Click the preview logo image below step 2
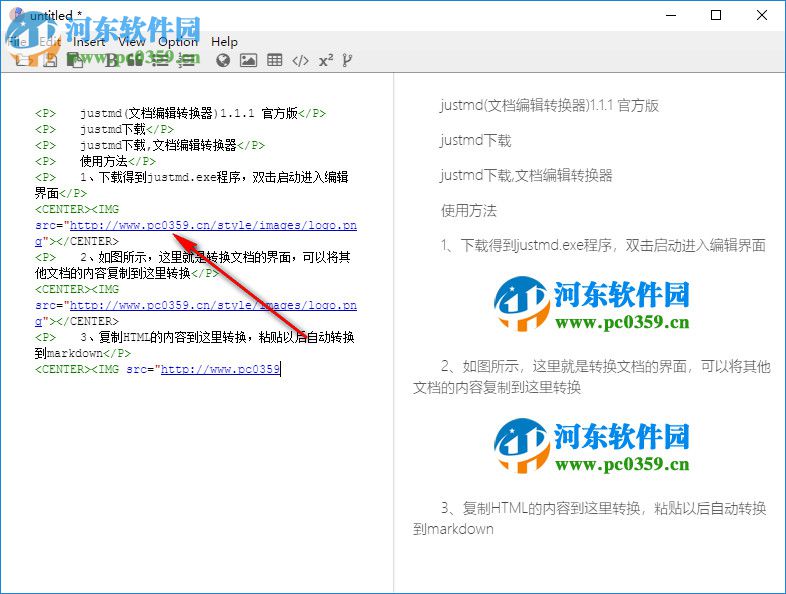 [x=592, y=446]
